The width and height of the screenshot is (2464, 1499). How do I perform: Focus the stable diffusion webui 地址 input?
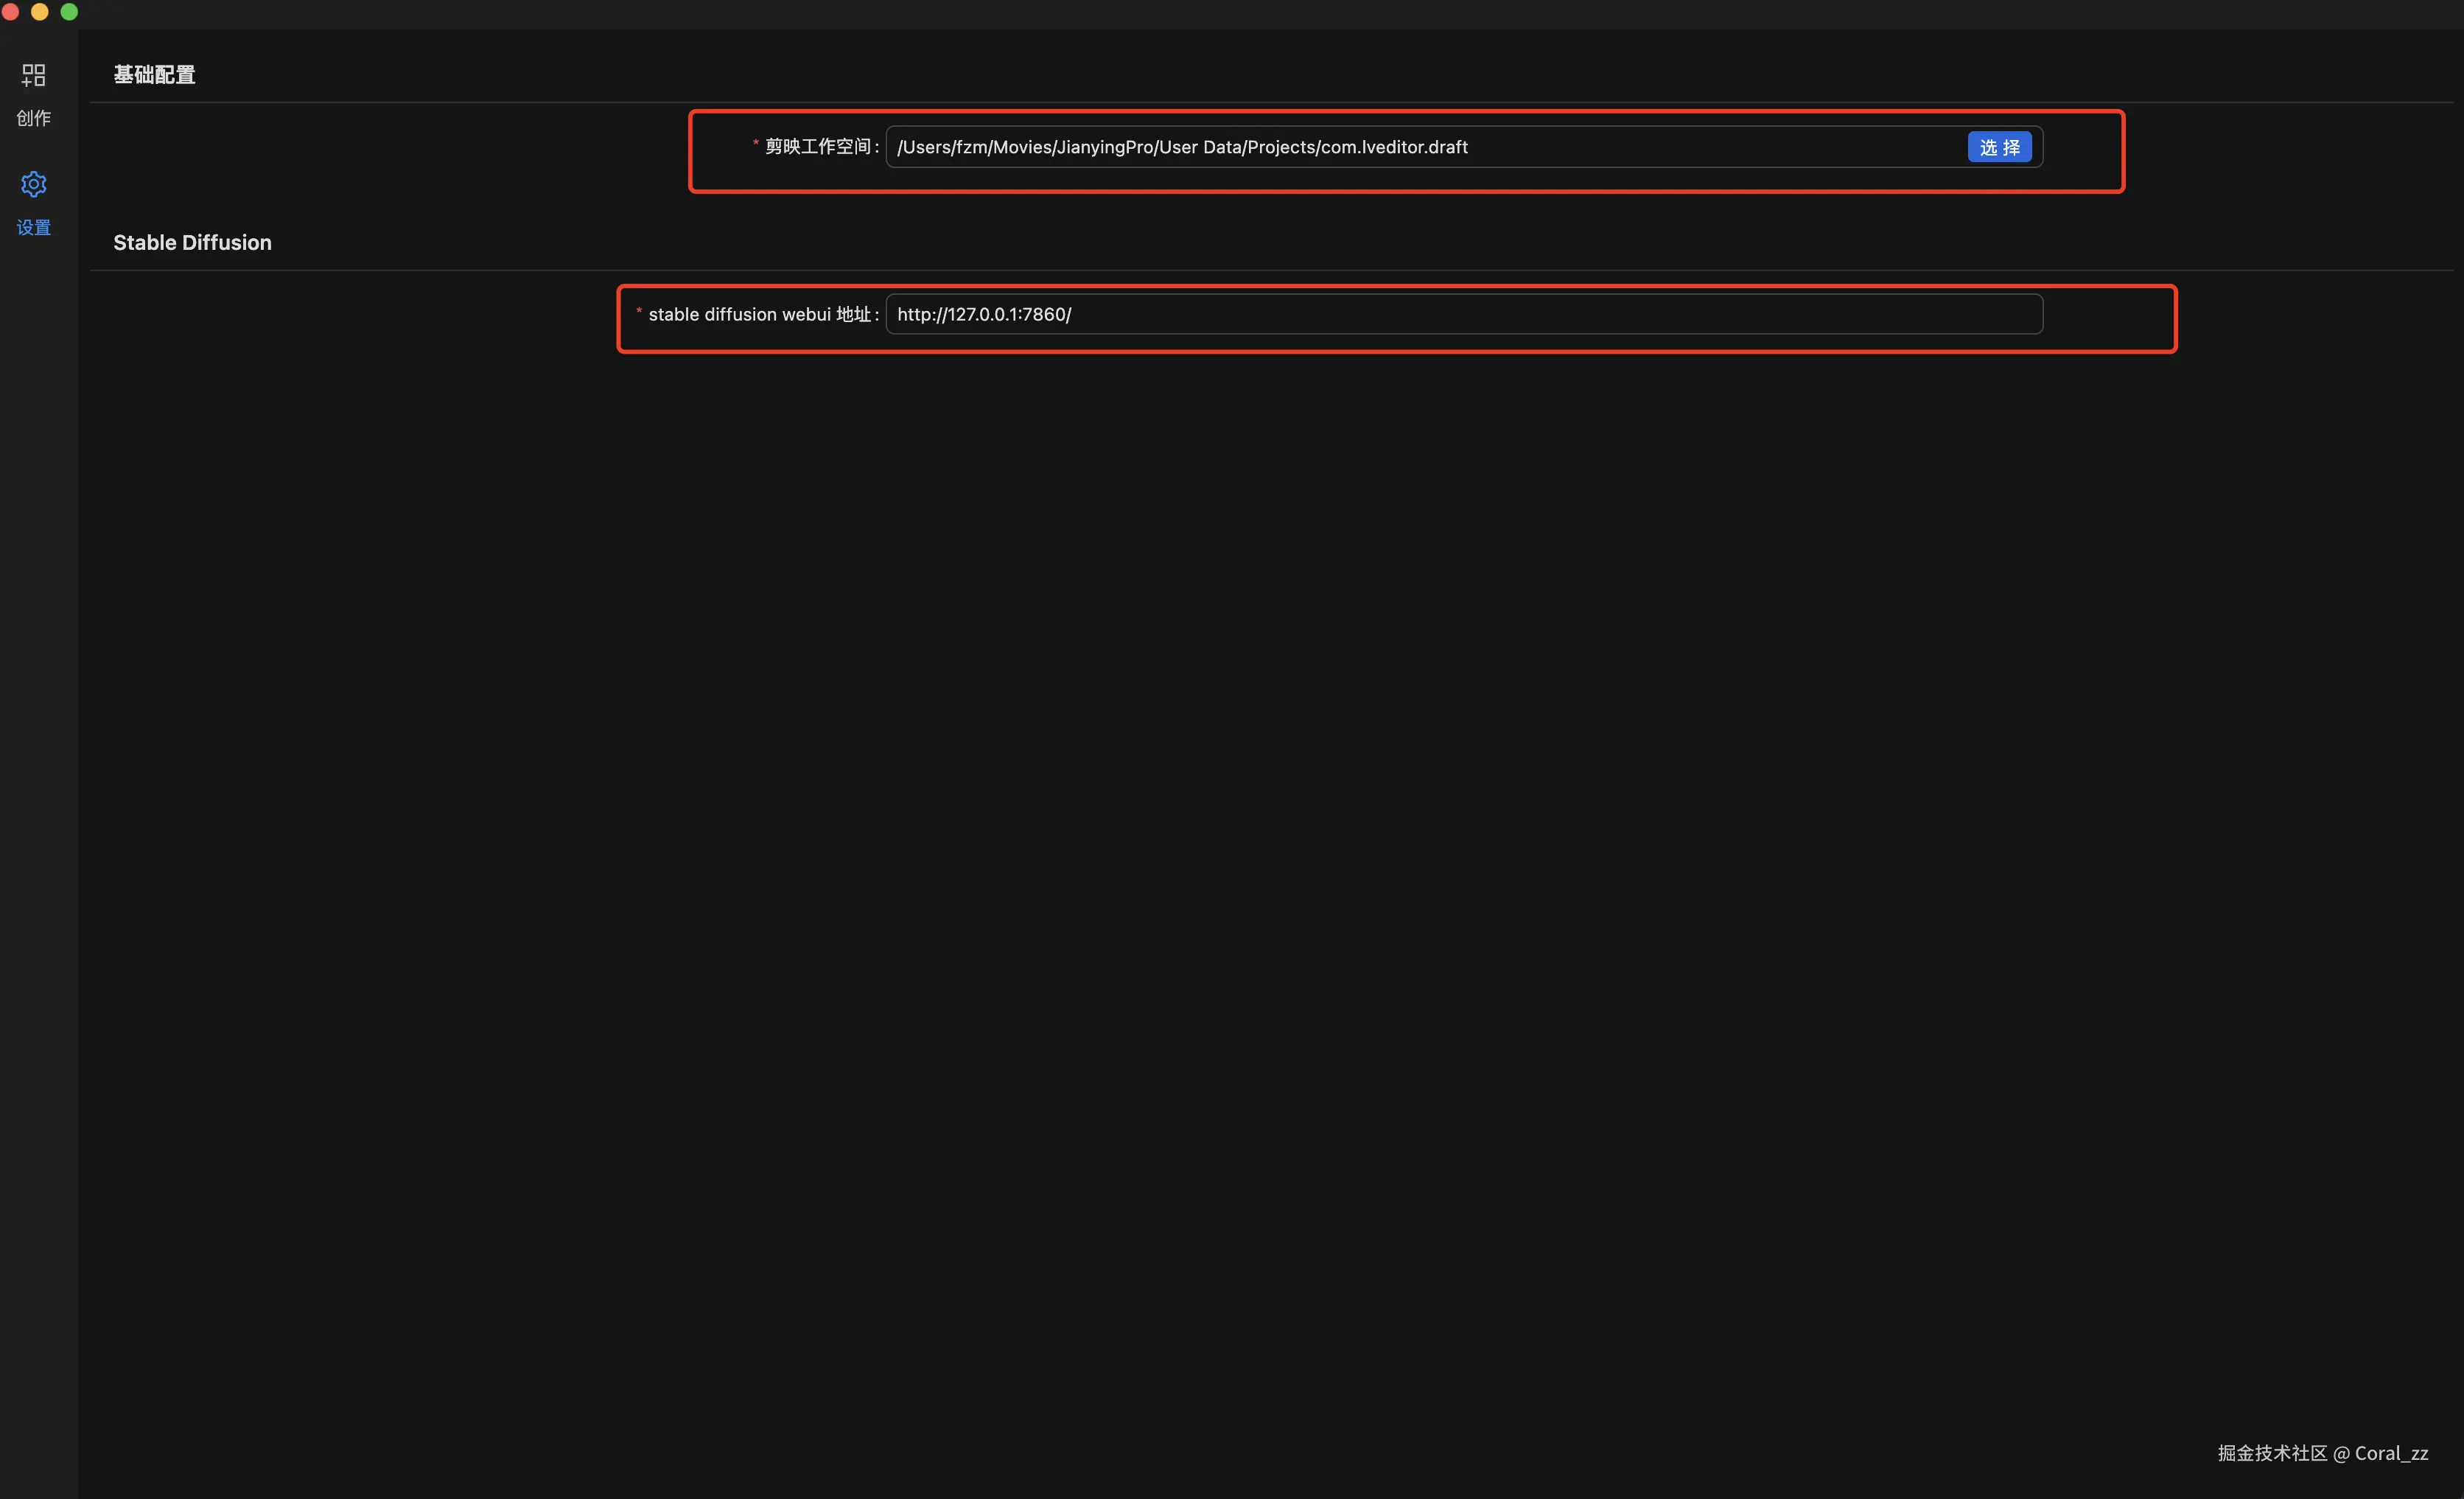1464,314
